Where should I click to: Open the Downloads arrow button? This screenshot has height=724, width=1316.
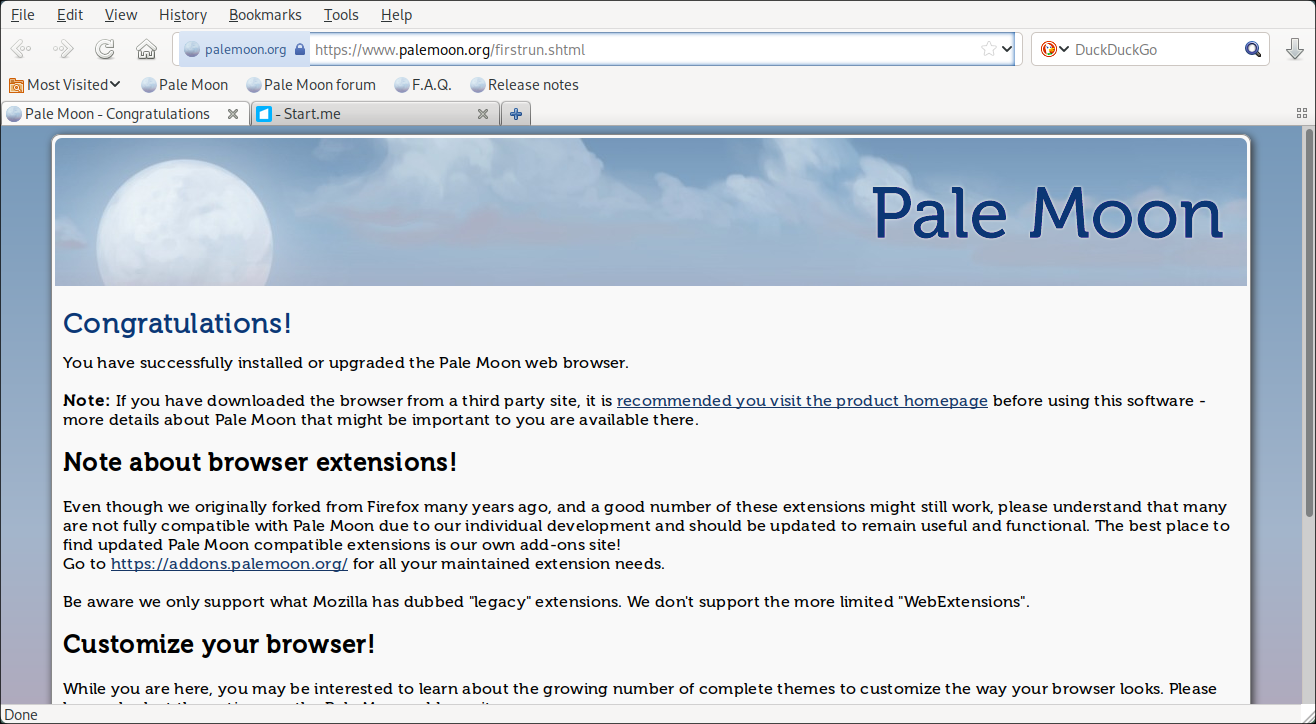tap(1294, 49)
